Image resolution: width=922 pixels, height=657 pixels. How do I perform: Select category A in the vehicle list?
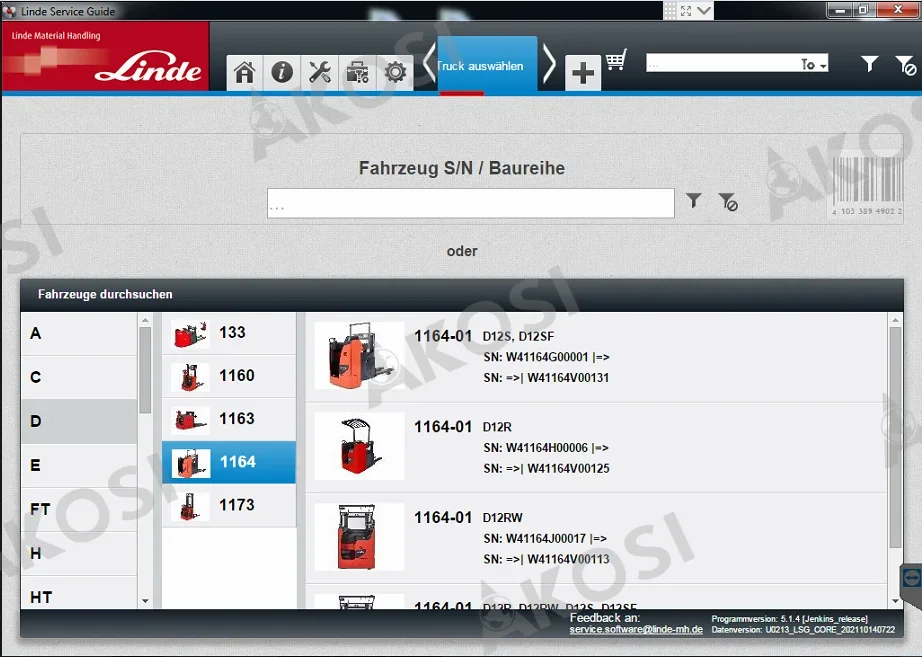79,333
